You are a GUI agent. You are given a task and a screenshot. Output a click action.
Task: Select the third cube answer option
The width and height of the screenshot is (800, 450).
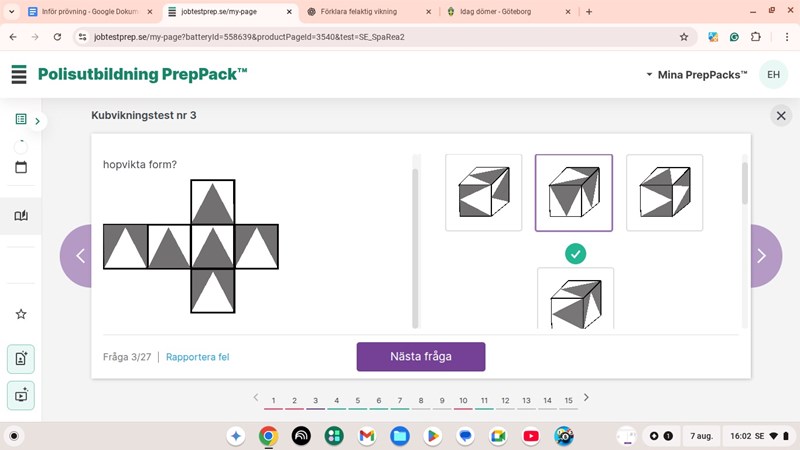664,192
